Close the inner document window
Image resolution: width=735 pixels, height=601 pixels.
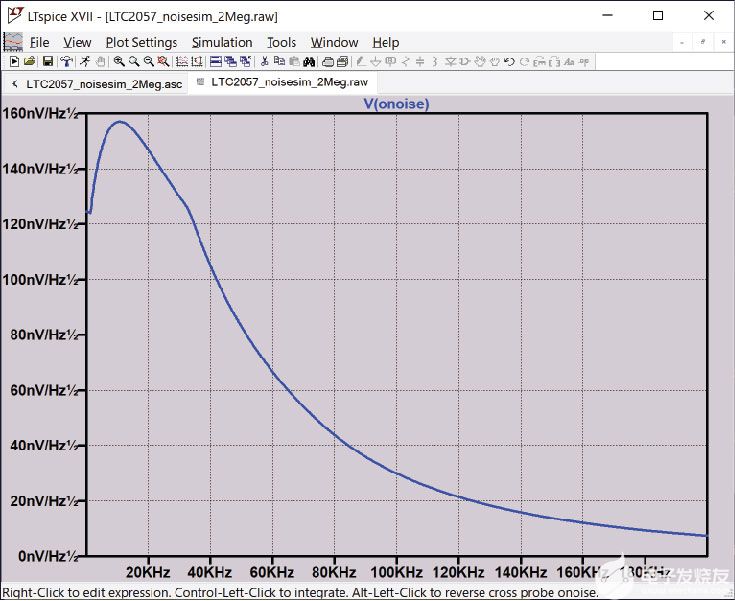click(723, 42)
